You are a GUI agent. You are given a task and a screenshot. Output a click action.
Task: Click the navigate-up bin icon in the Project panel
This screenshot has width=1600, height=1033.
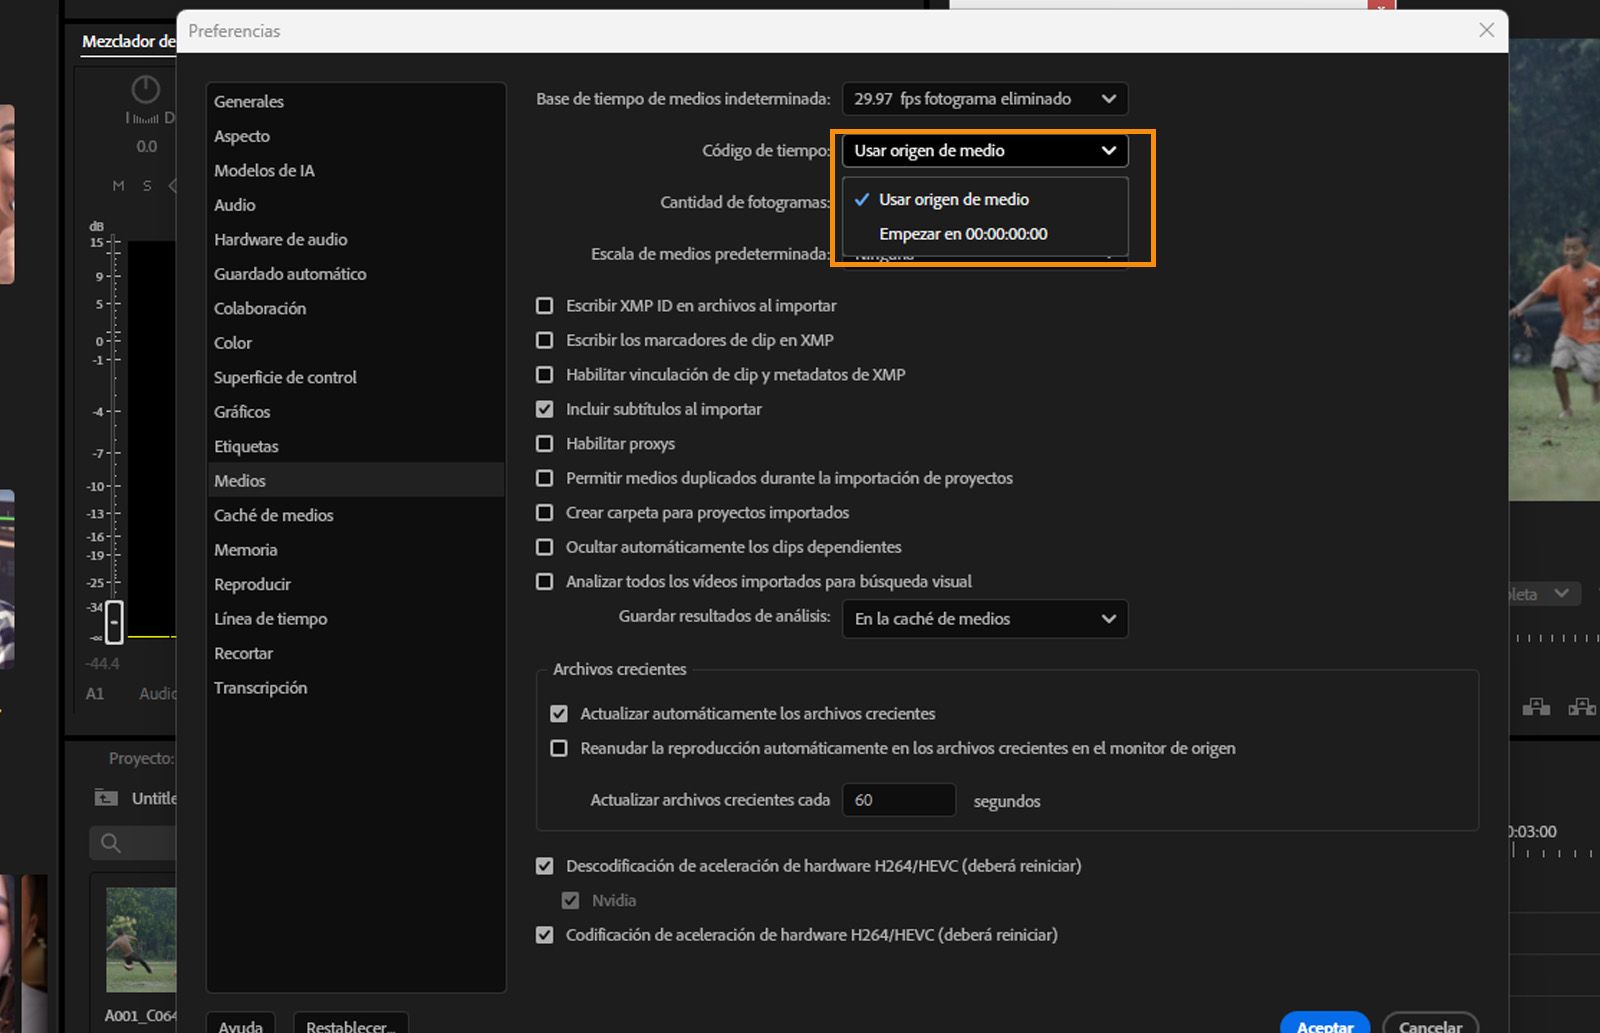pos(105,797)
